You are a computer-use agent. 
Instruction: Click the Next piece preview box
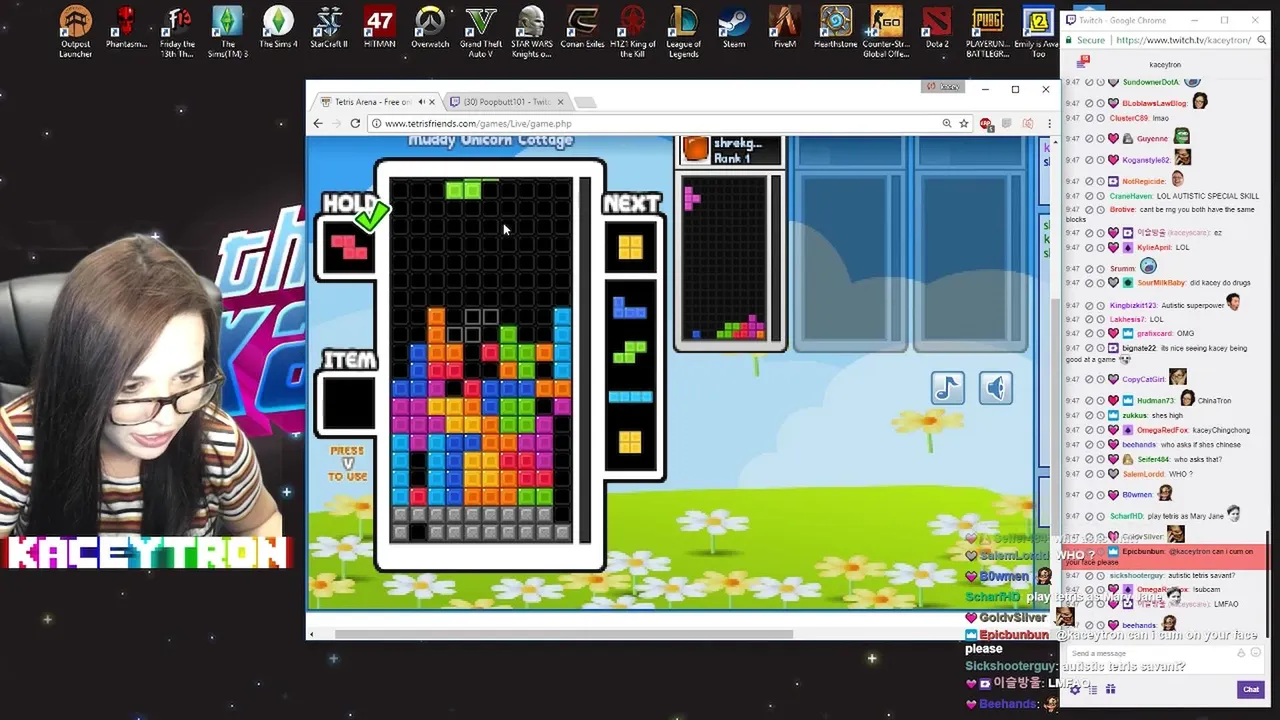(x=630, y=246)
